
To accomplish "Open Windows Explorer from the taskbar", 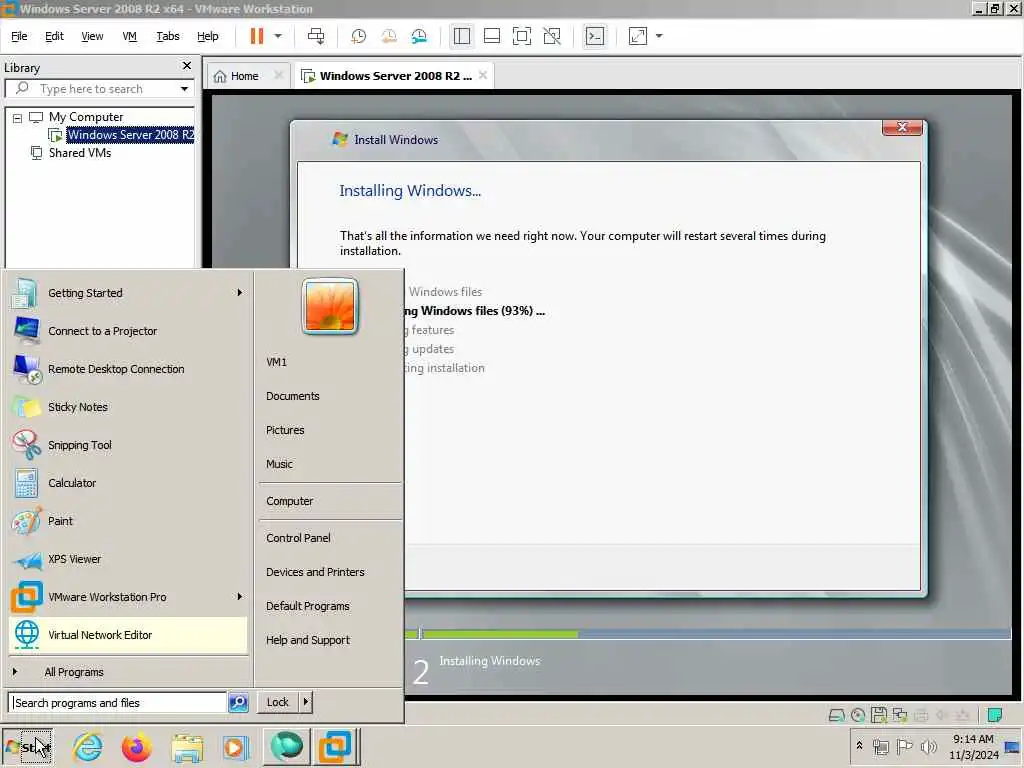I will [x=187, y=747].
